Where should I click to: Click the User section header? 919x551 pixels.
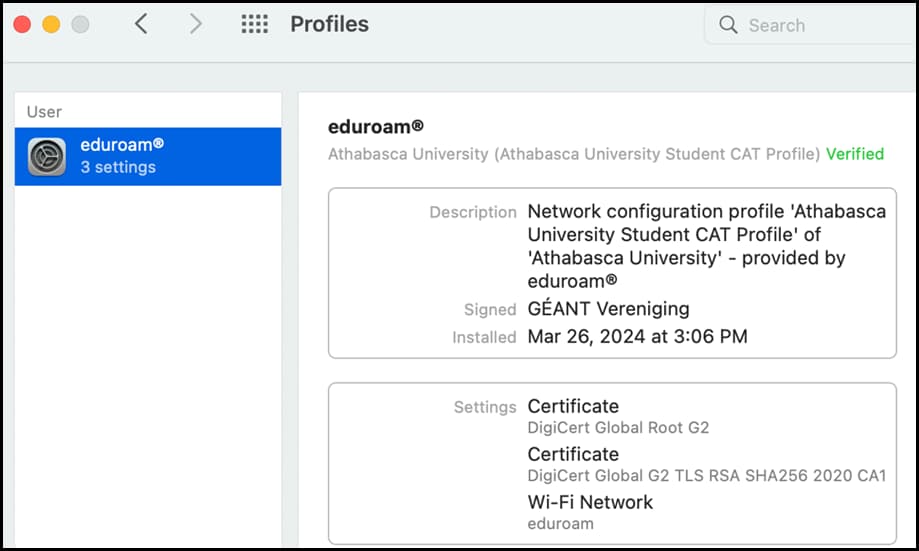click(x=45, y=111)
